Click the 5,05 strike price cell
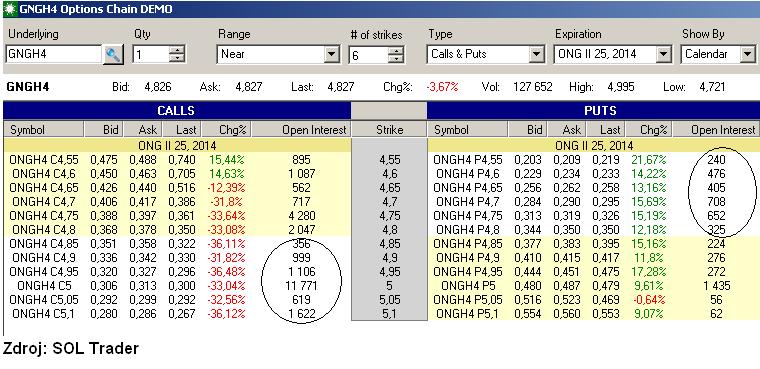Viewport: 760px width, 369px height. [389, 300]
